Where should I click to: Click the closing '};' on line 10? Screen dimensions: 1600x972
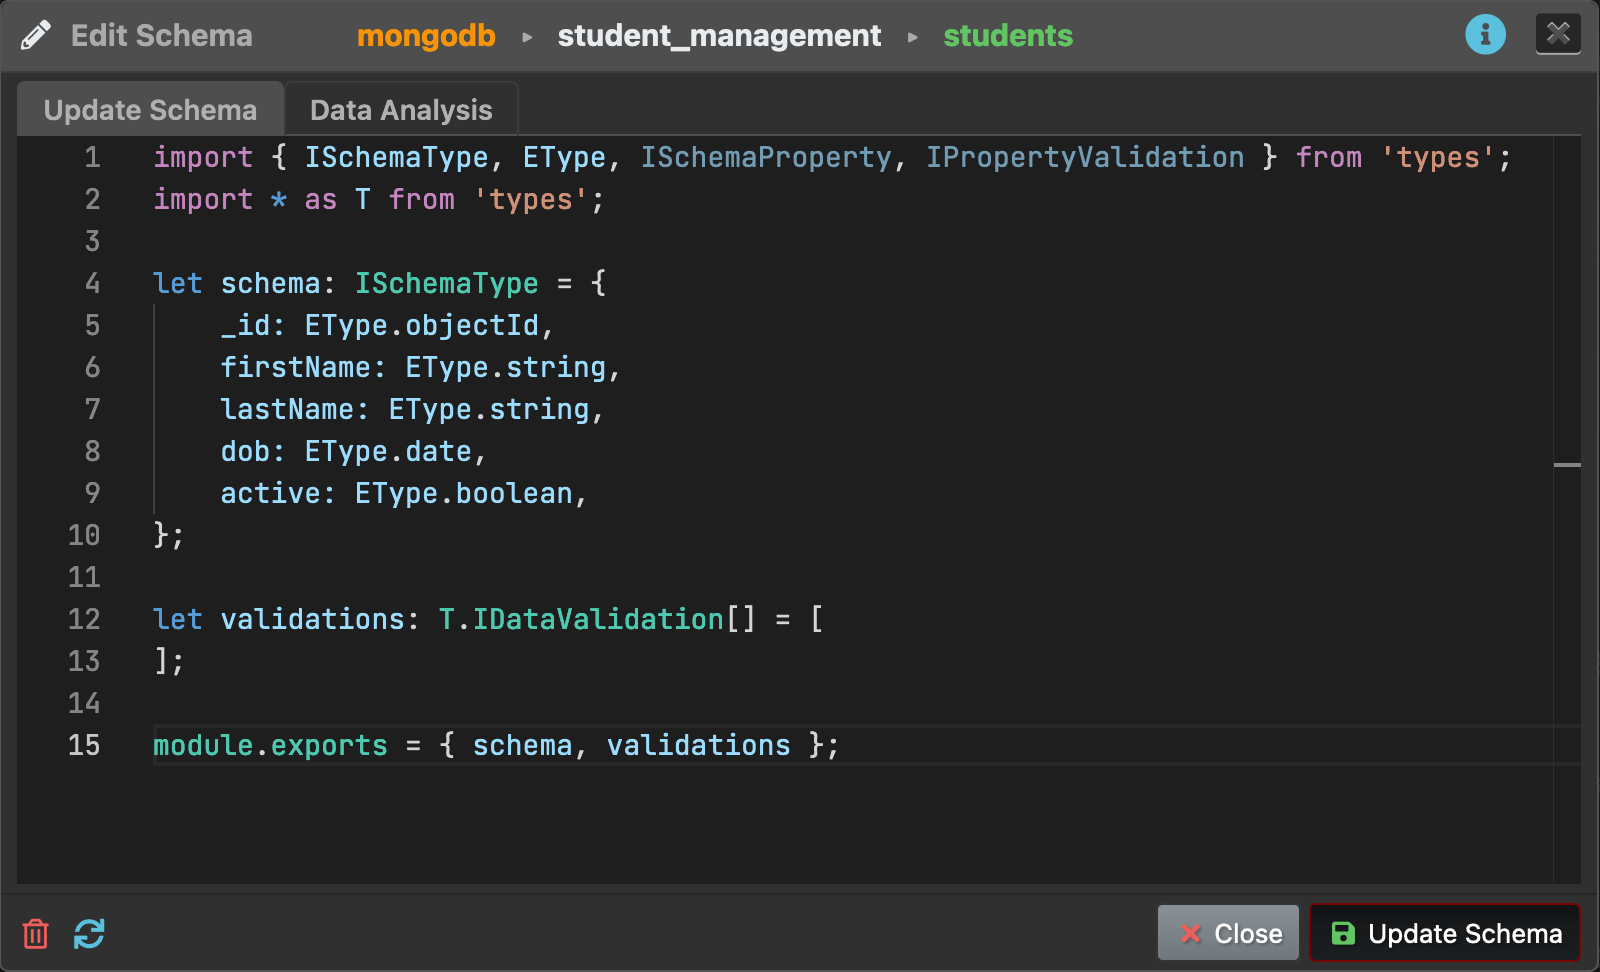click(x=169, y=535)
